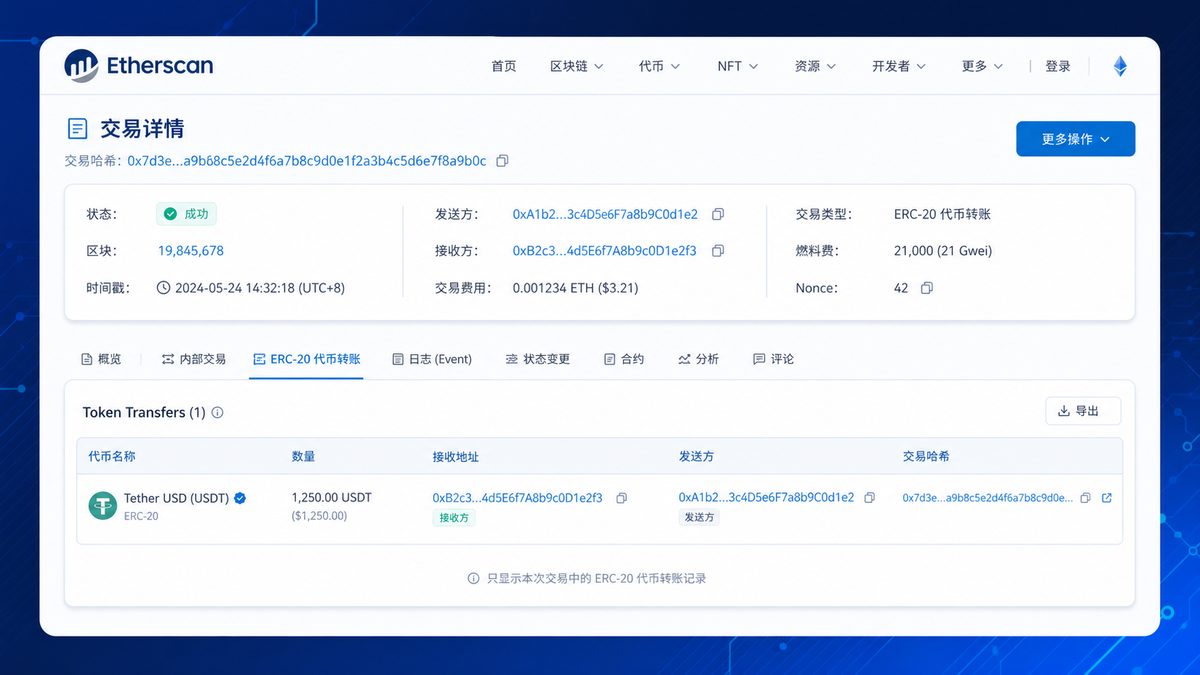Copy the sender address 0xA1b2 in summary
Viewport: 1200px width, 675px height.
click(717, 214)
